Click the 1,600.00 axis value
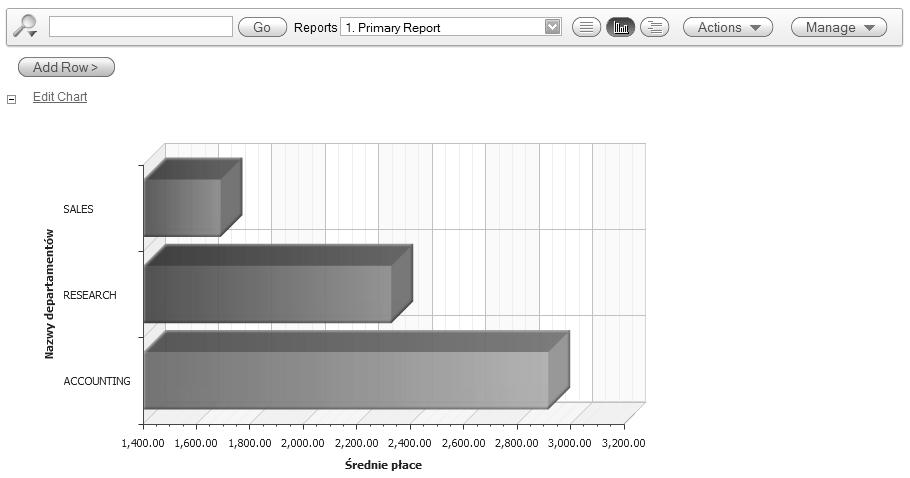Screen dimensions: 910x478 196,443
